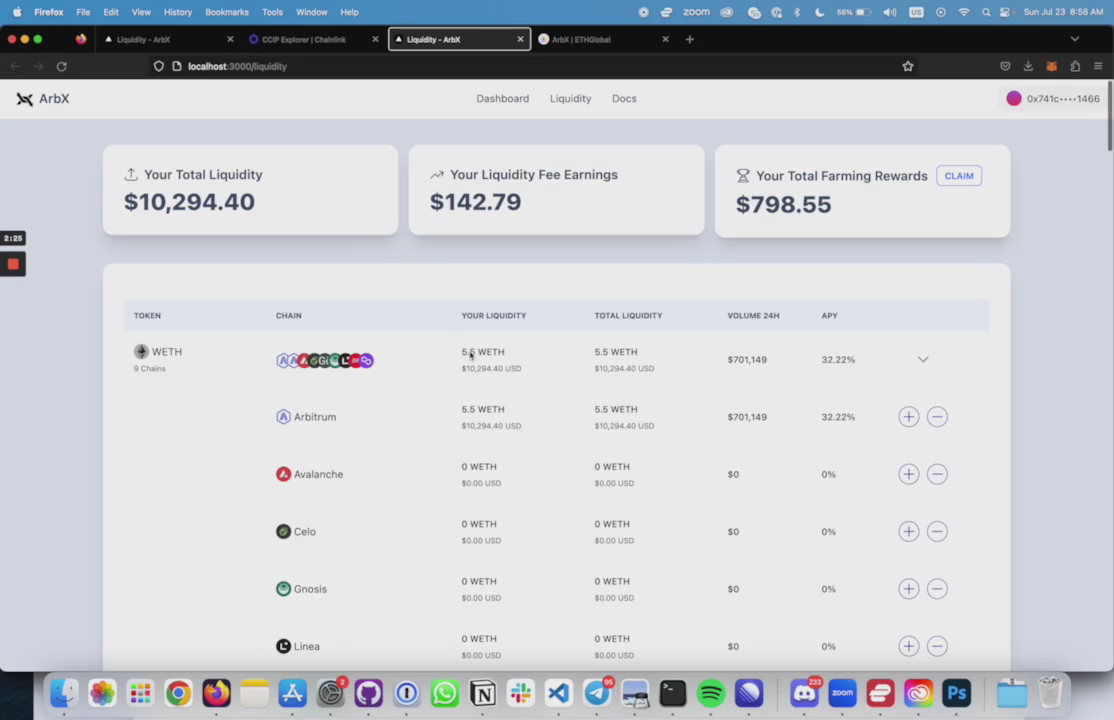Open the battery 56% status menu

854,12
